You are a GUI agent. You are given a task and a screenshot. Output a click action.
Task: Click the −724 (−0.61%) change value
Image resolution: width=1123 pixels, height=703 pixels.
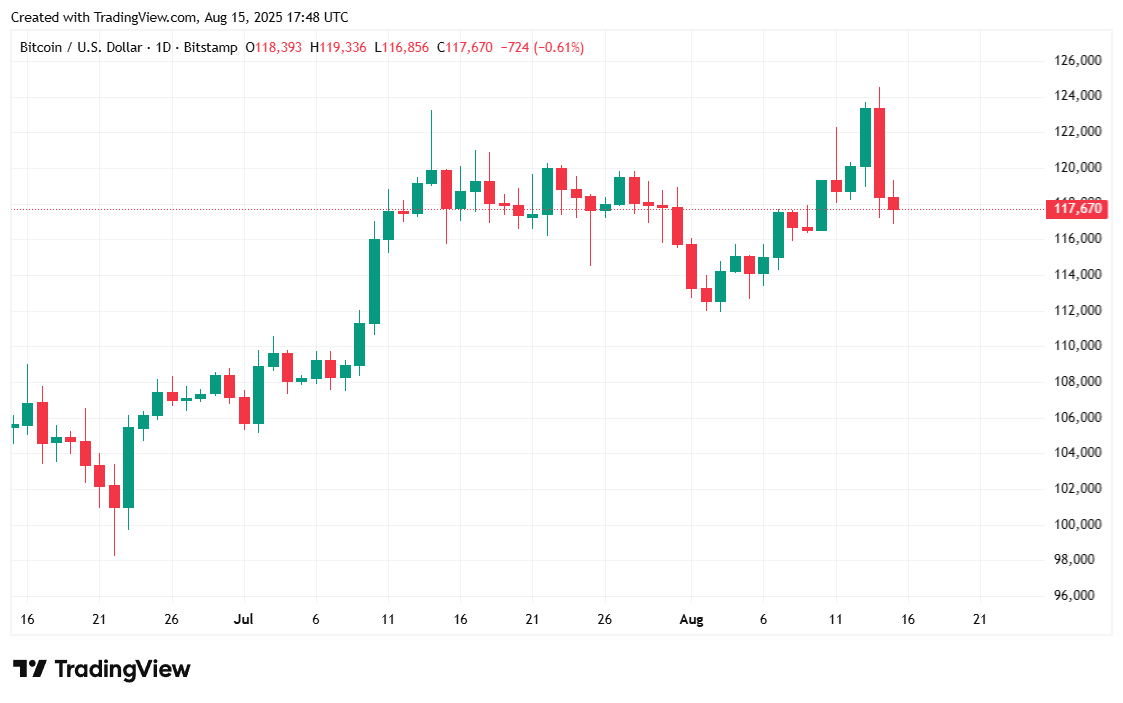coord(542,47)
